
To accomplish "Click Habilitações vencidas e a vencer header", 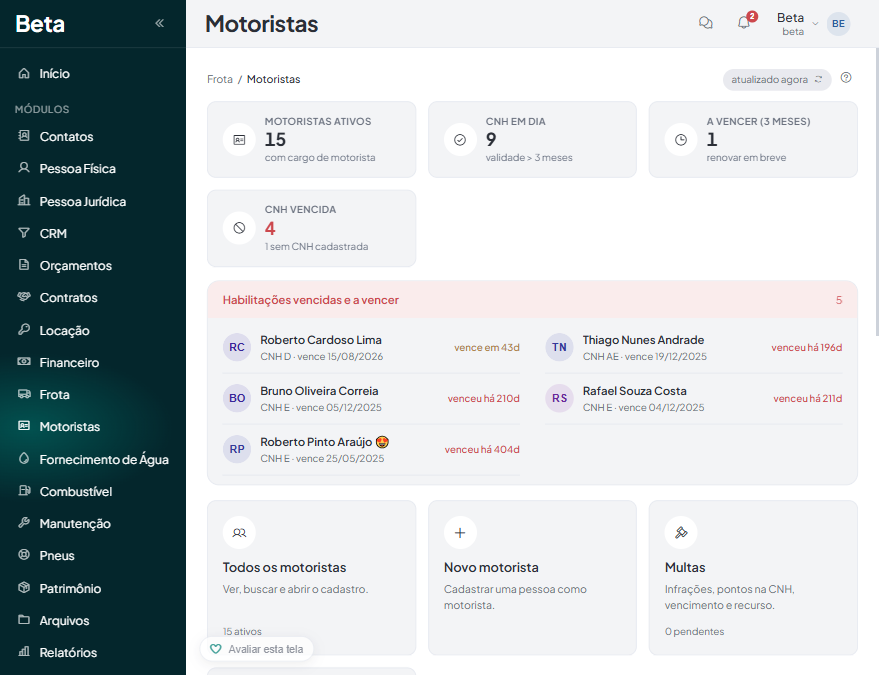I will [x=533, y=300].
